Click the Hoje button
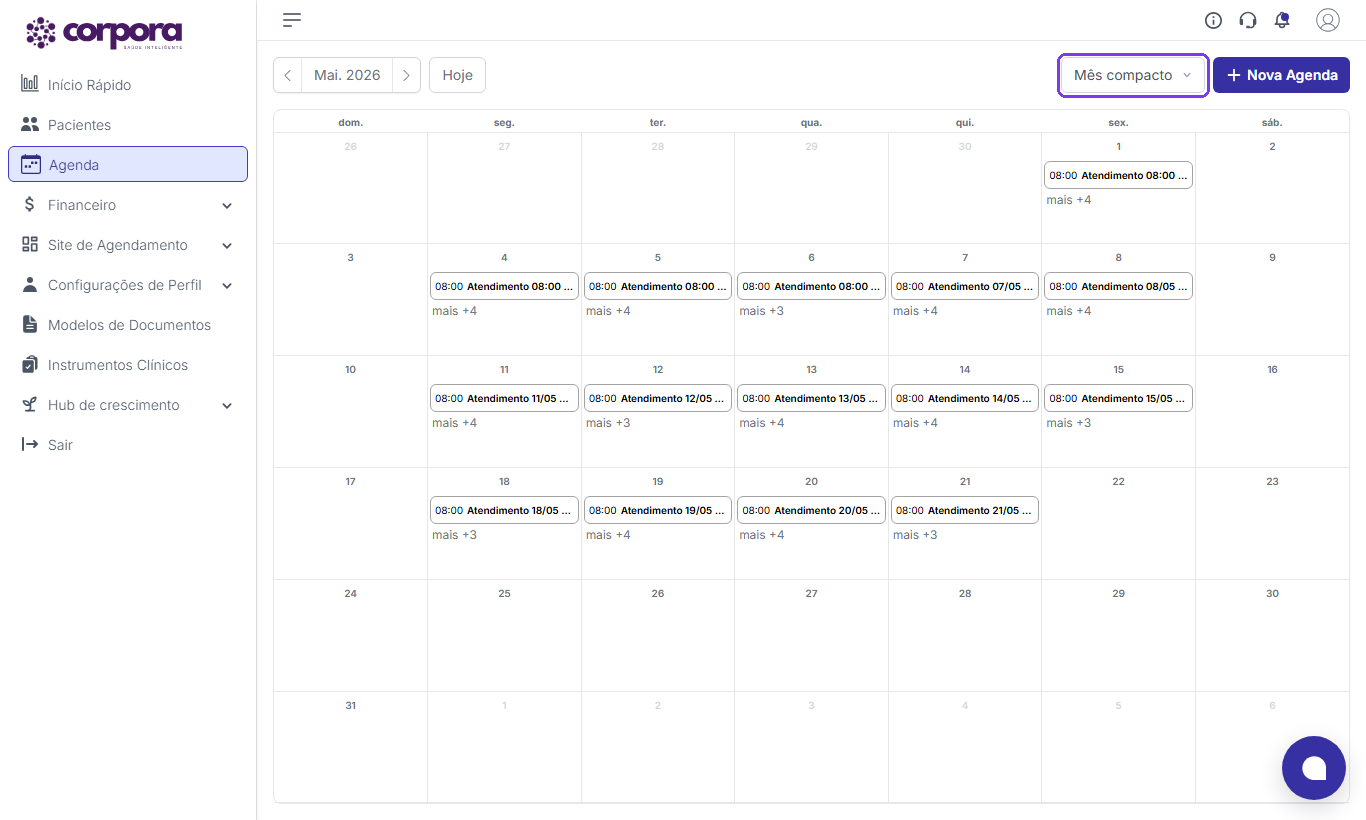This screenshot has height=820, width=1366. point(457,75)
